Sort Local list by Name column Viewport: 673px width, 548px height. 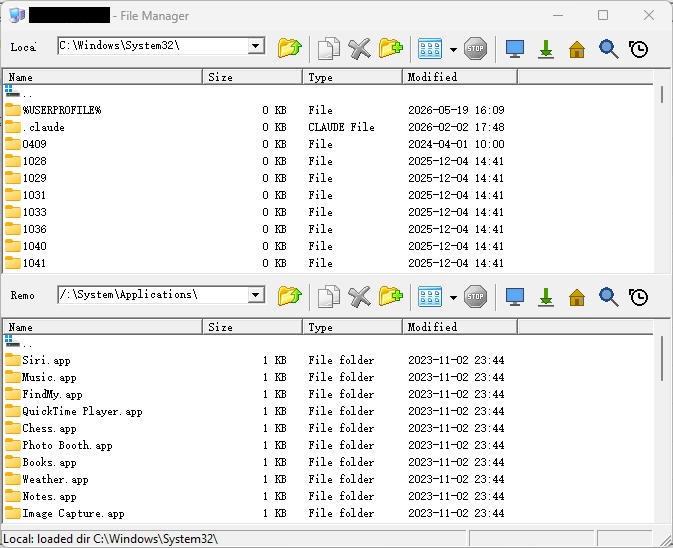click(x=103, y=77)
